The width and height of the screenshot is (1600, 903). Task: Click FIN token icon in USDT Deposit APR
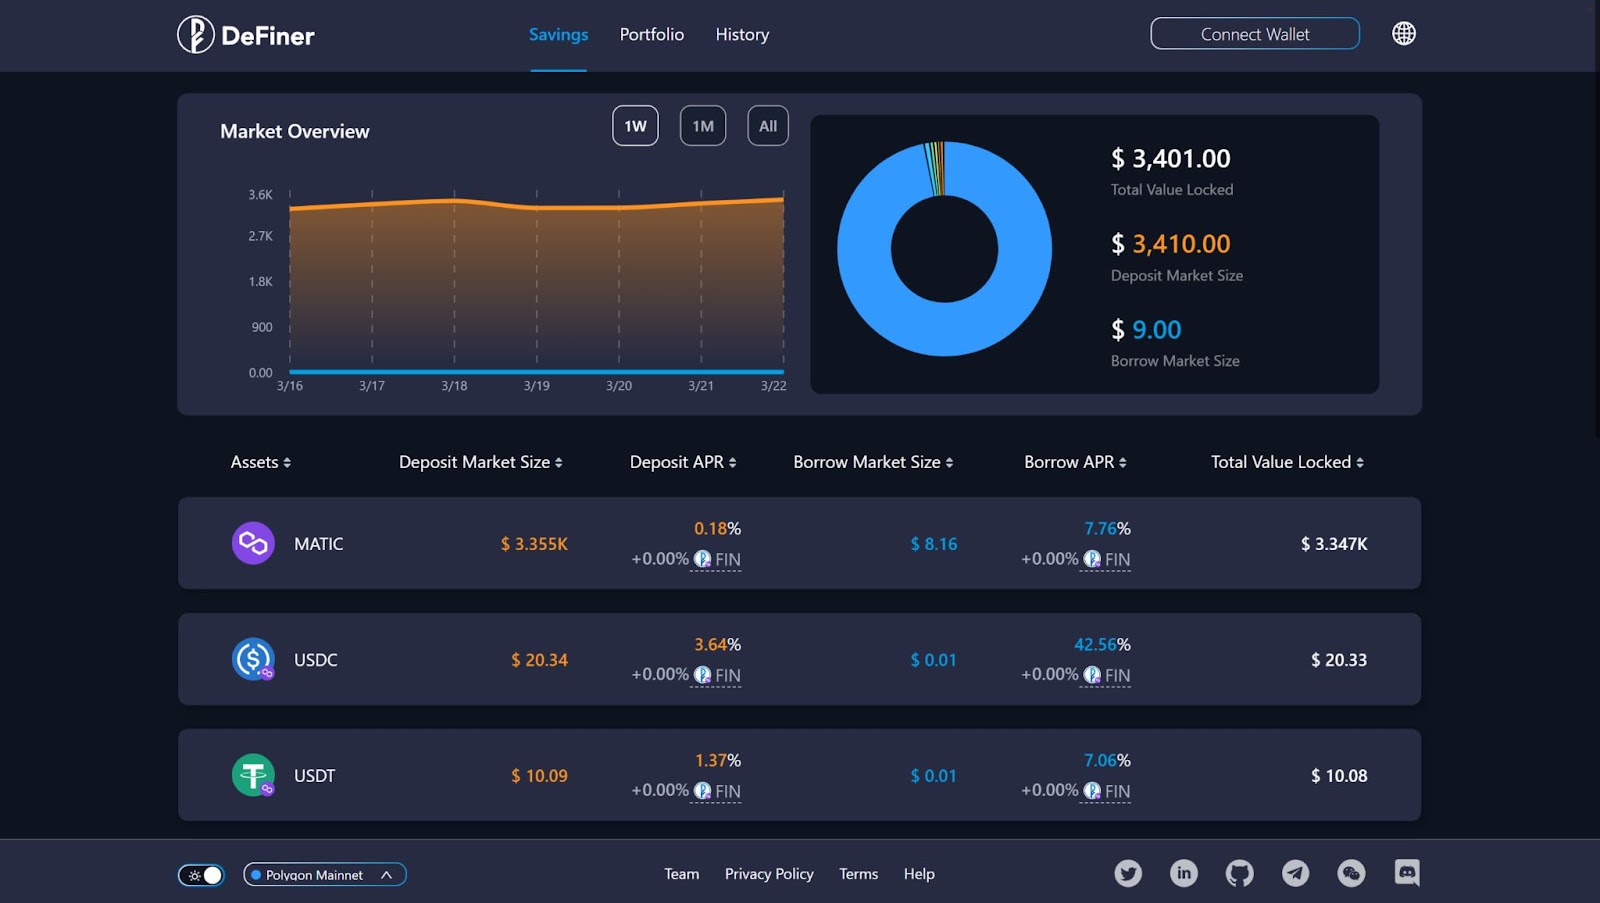click(x=703, y=791)
